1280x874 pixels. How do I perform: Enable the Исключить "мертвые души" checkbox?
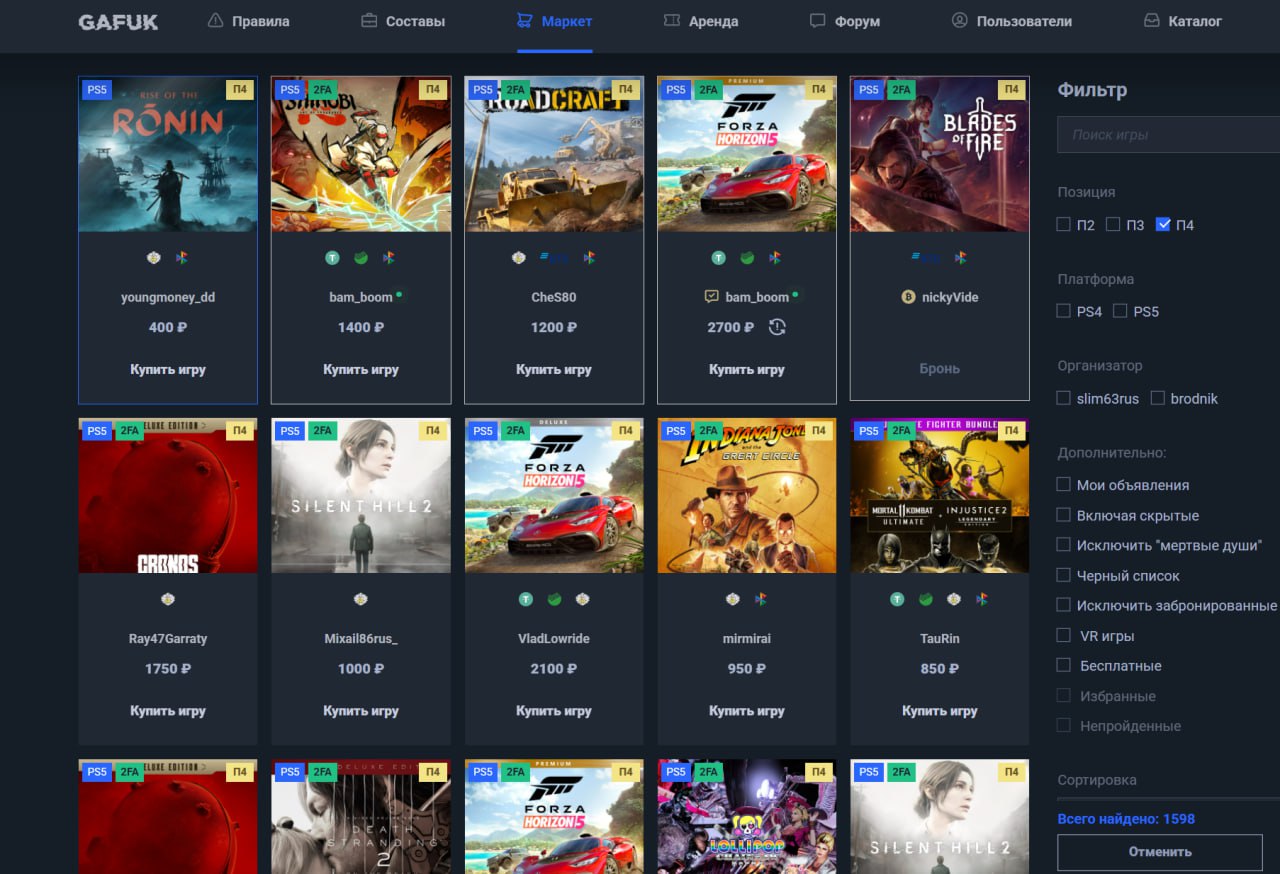[x=1064, y=545]
